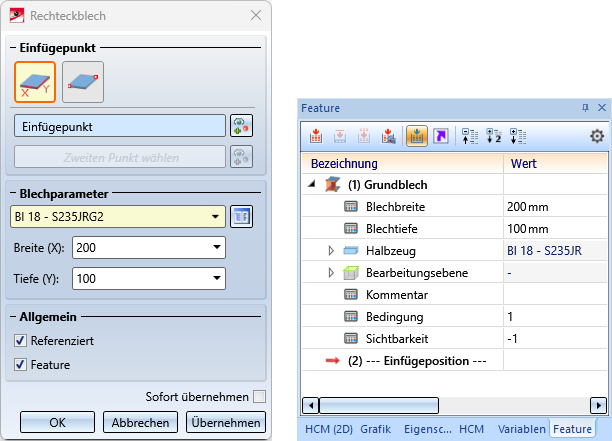Click the Übernehmen button
The width and height of the screenshot is (612, 441).
tap(226, 422)
